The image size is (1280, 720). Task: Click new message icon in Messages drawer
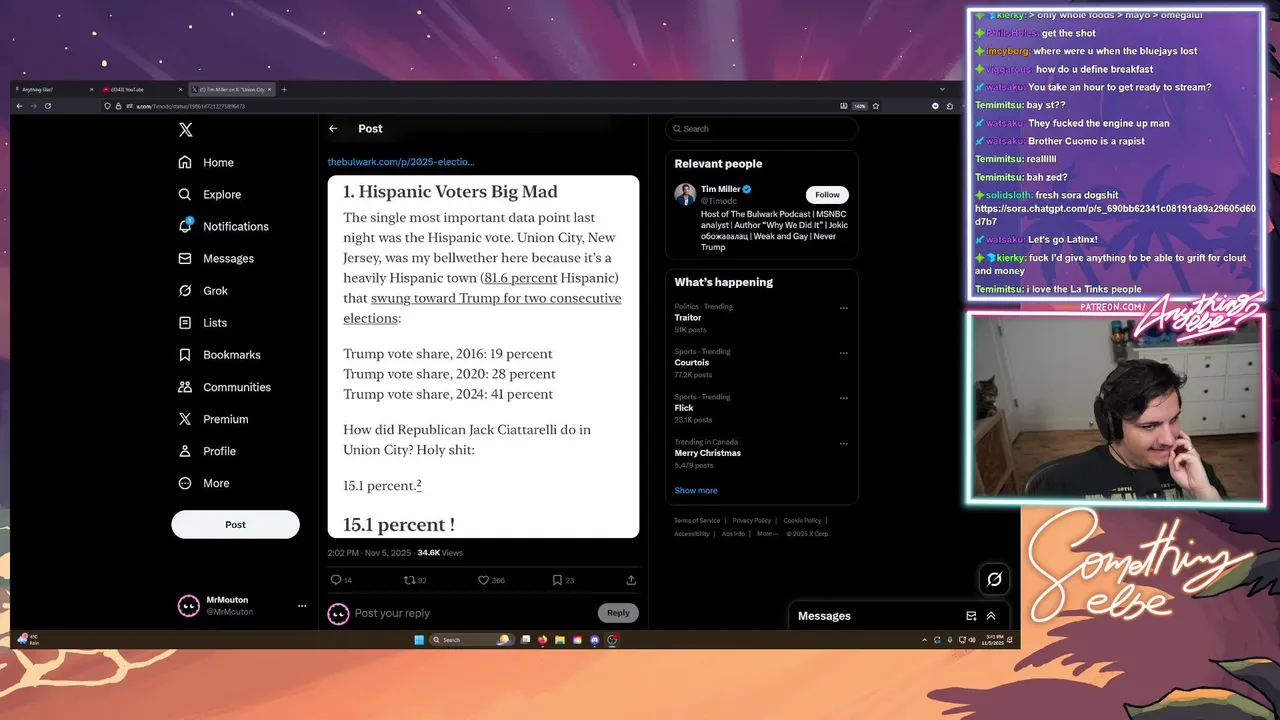coord(971,616)
